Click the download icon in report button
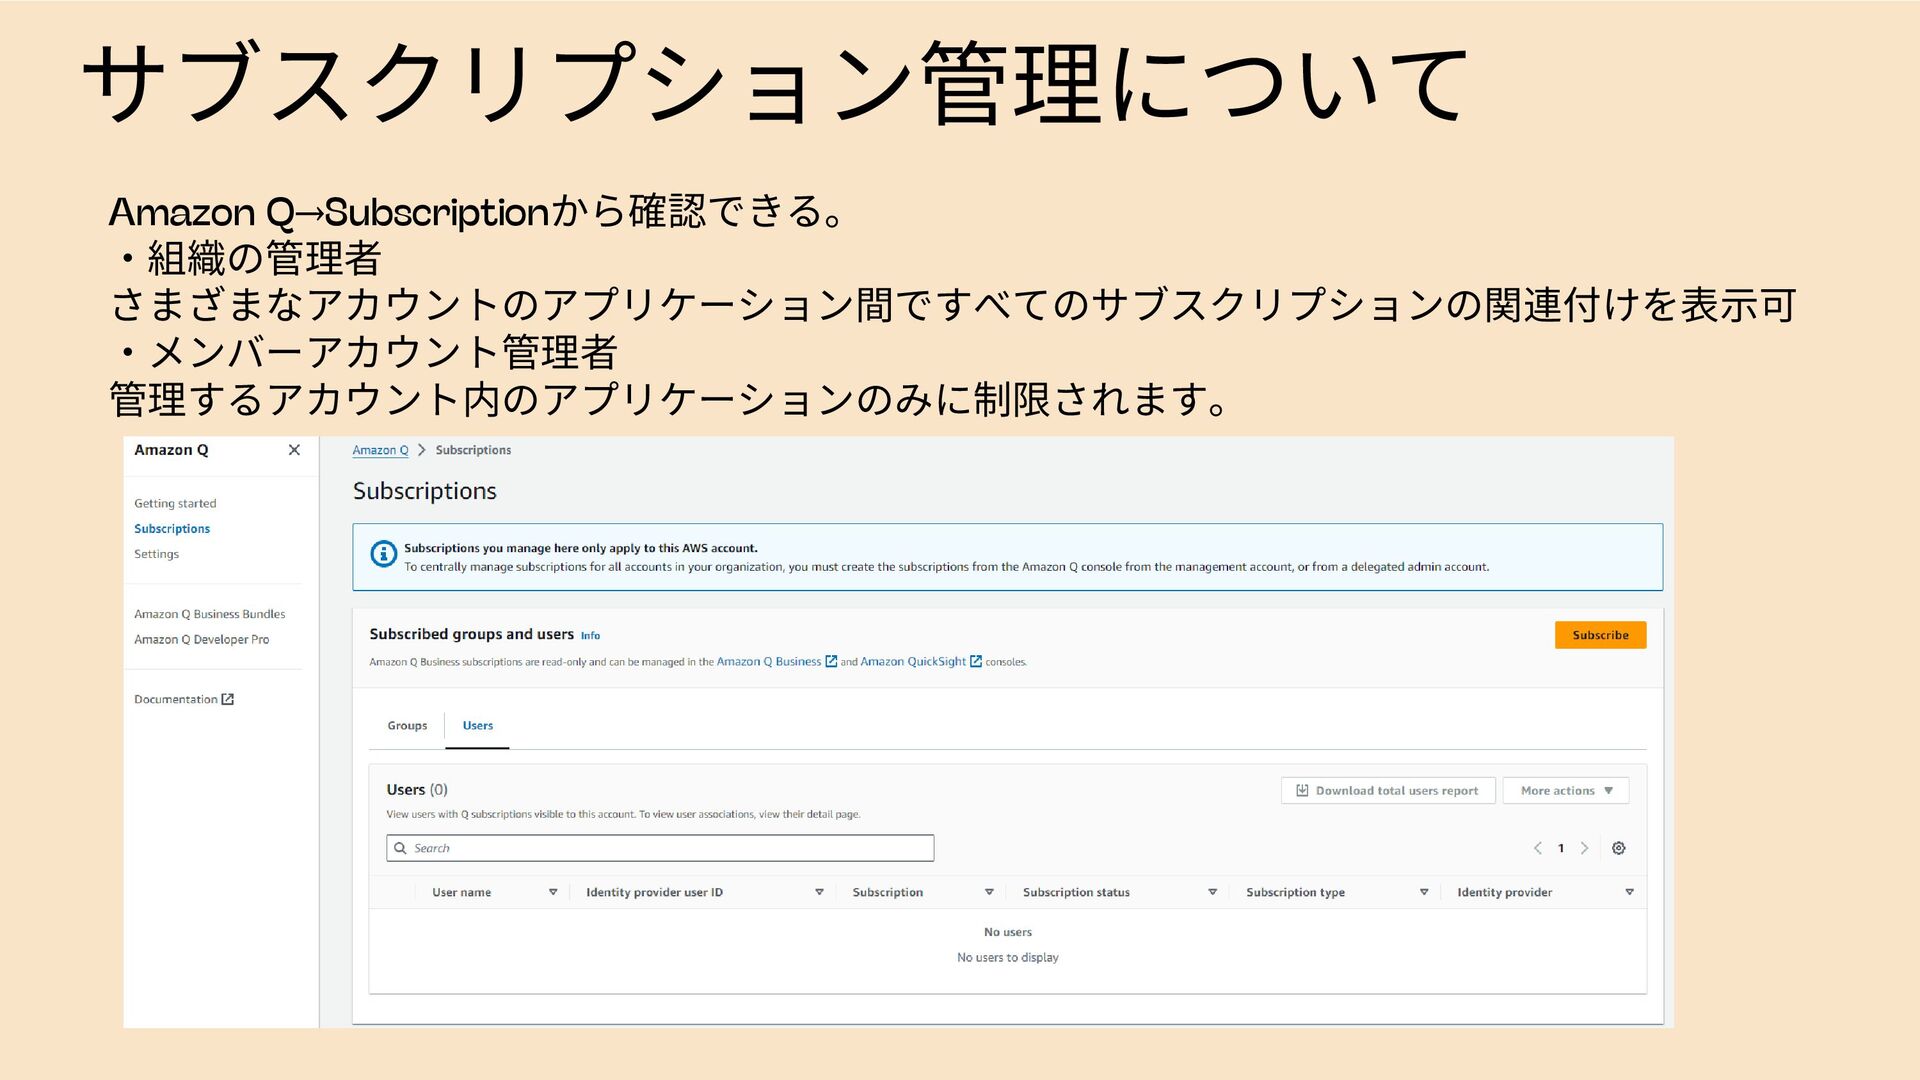 (x=1302, y=791)
